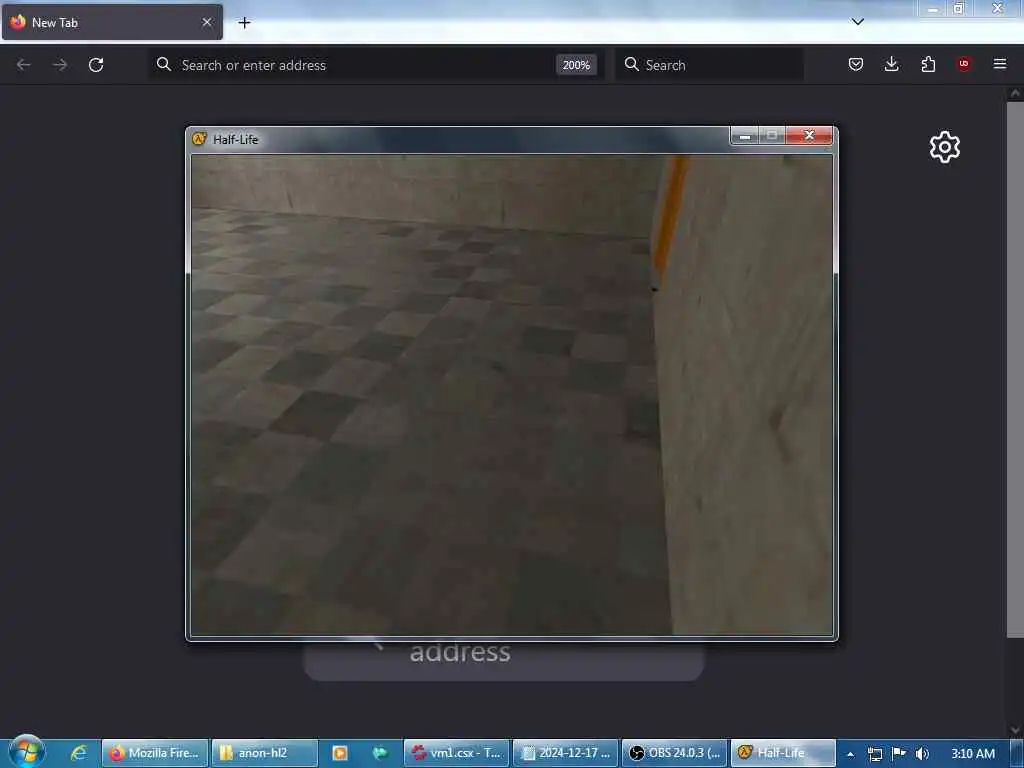Screen dimensions: 1024x768
Task: Launch Internet Explorer from the taskbar
Action: tap(78, 752)
